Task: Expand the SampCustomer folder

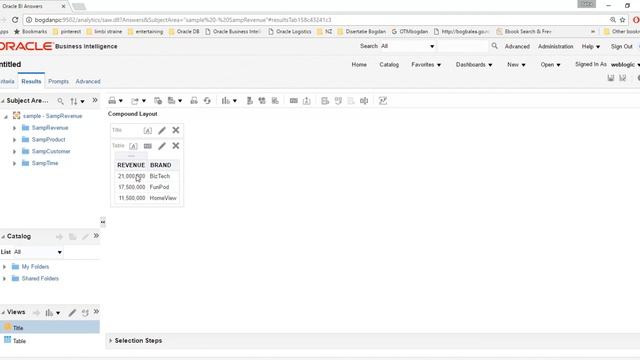Action: pyautogui.click(x=14, y=152)
